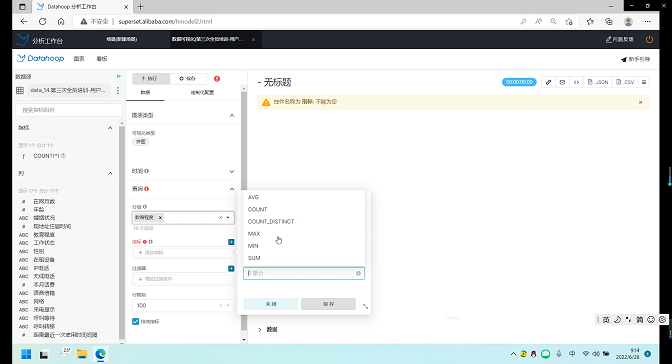Click the email share icon in chart toolbar
The image size is (672, 364).
coord(562,82)
